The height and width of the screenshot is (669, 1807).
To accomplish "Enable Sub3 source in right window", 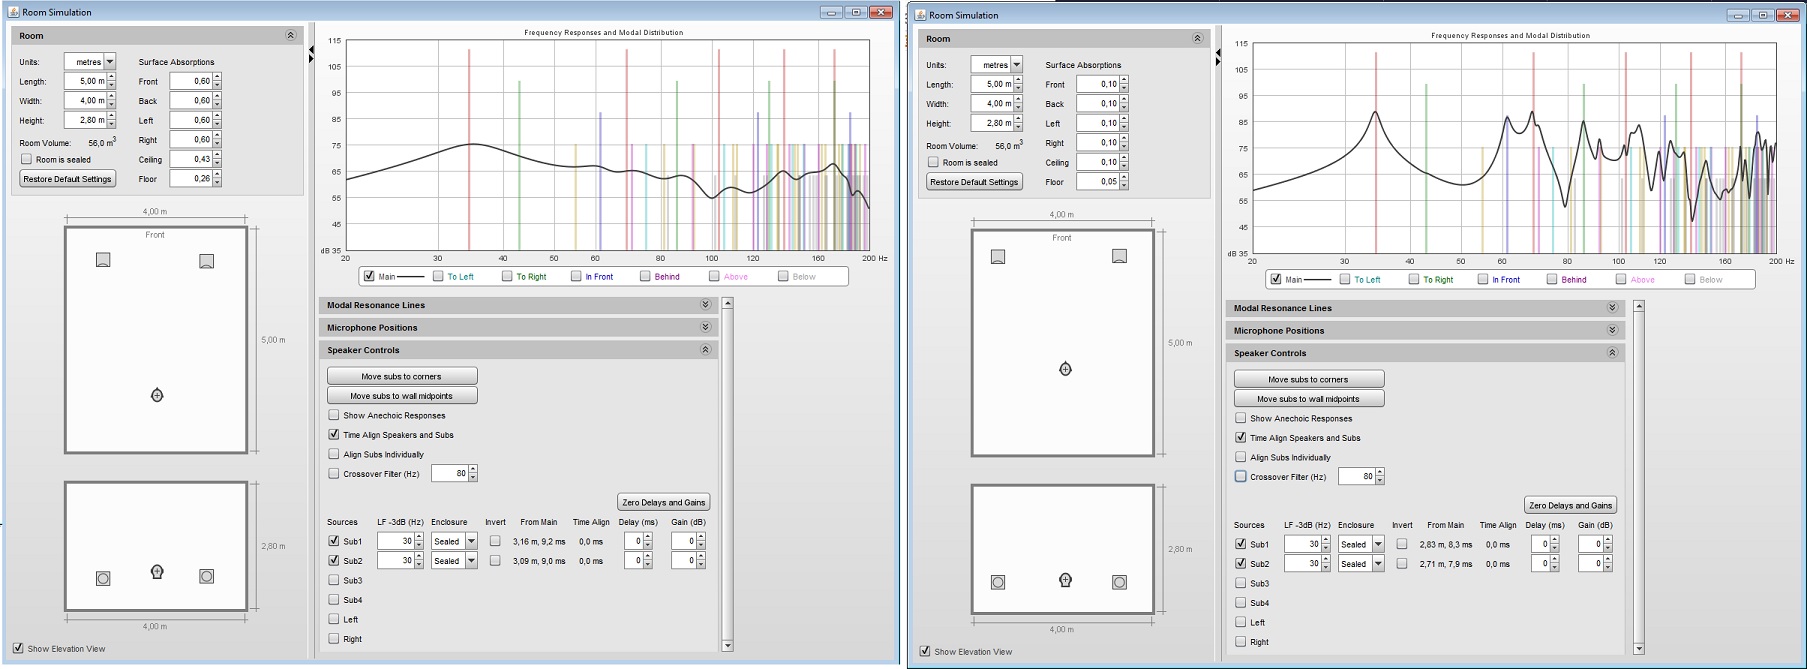I will click(x=1241, y=583).
